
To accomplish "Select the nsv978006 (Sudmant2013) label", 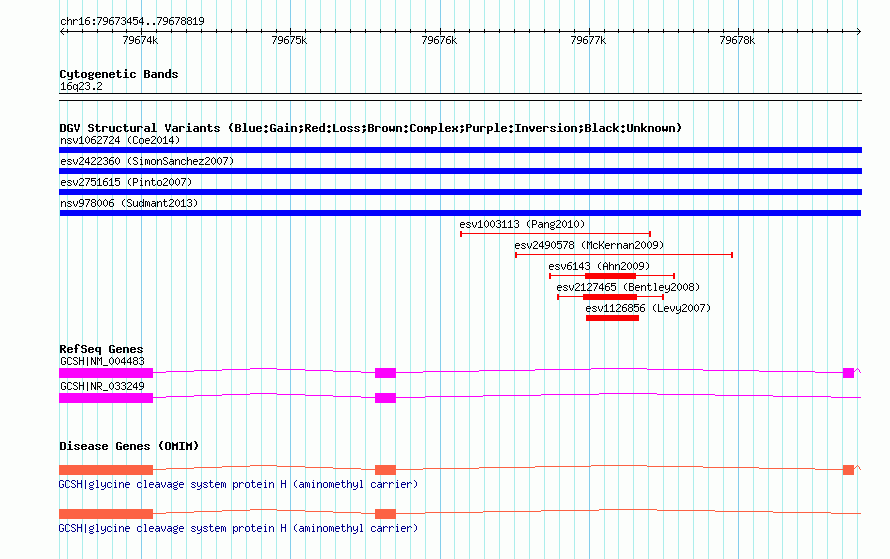I will click(129, 203).
